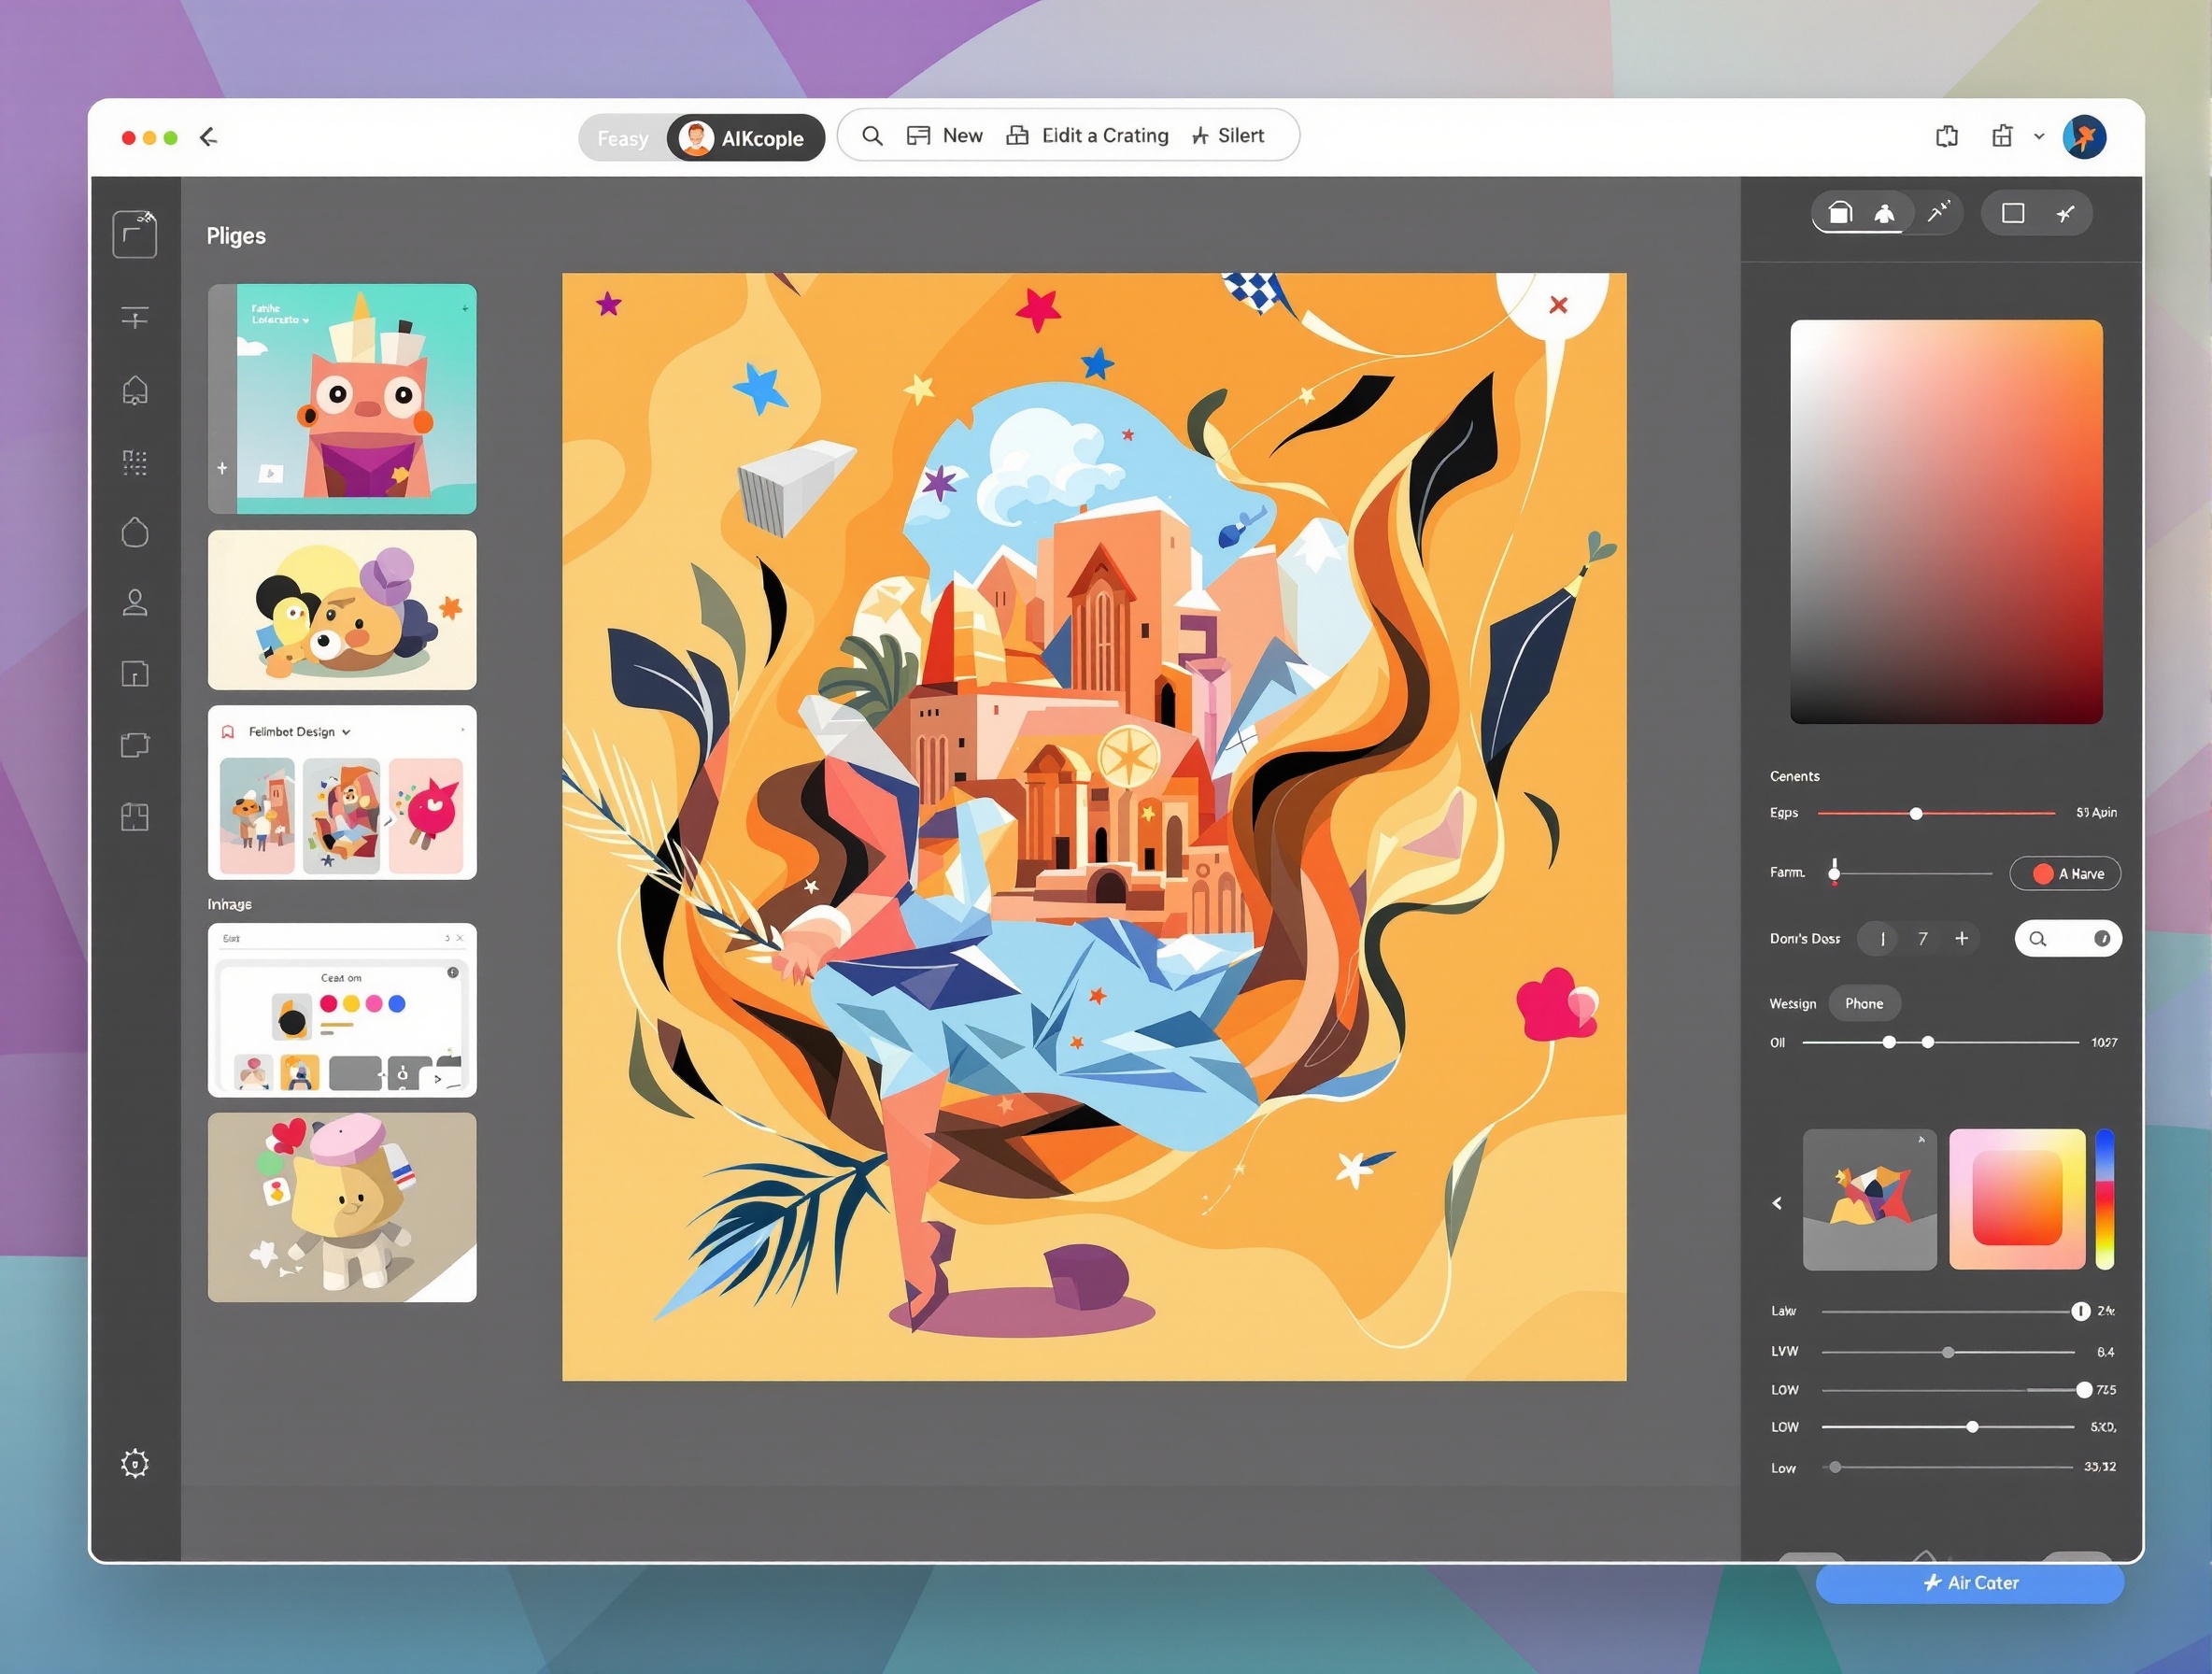
Task: Click the Phone button next to Wessign
Action: click(x=1863, y=1003)
